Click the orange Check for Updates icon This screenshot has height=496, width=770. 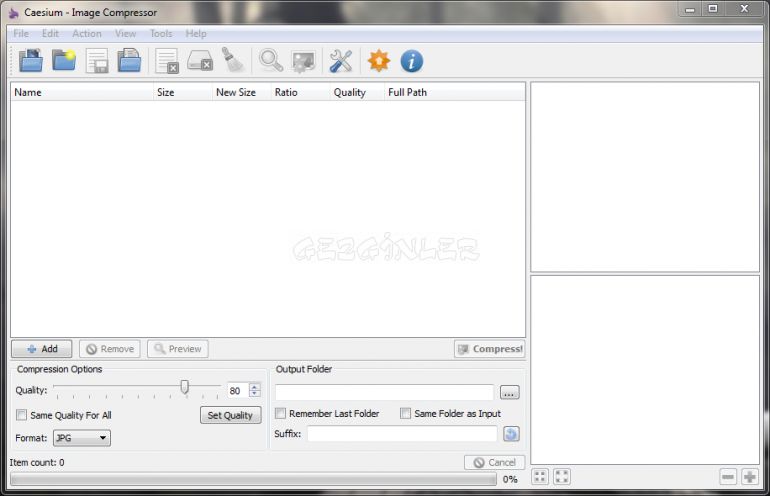coord(379,61)
